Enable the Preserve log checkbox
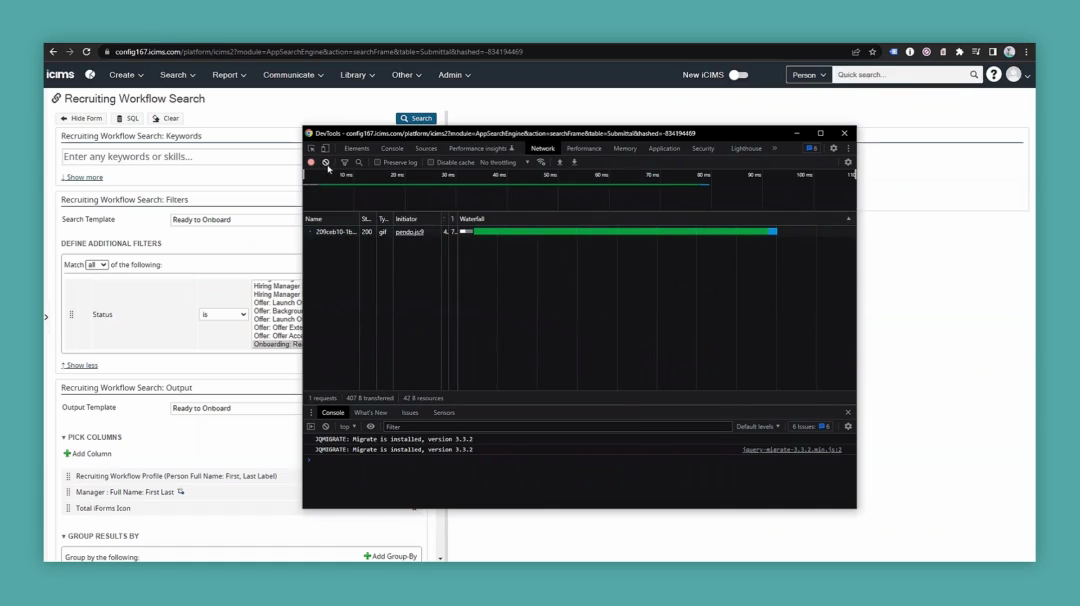This screenshot has height=606, width=1080. point(377,163)
